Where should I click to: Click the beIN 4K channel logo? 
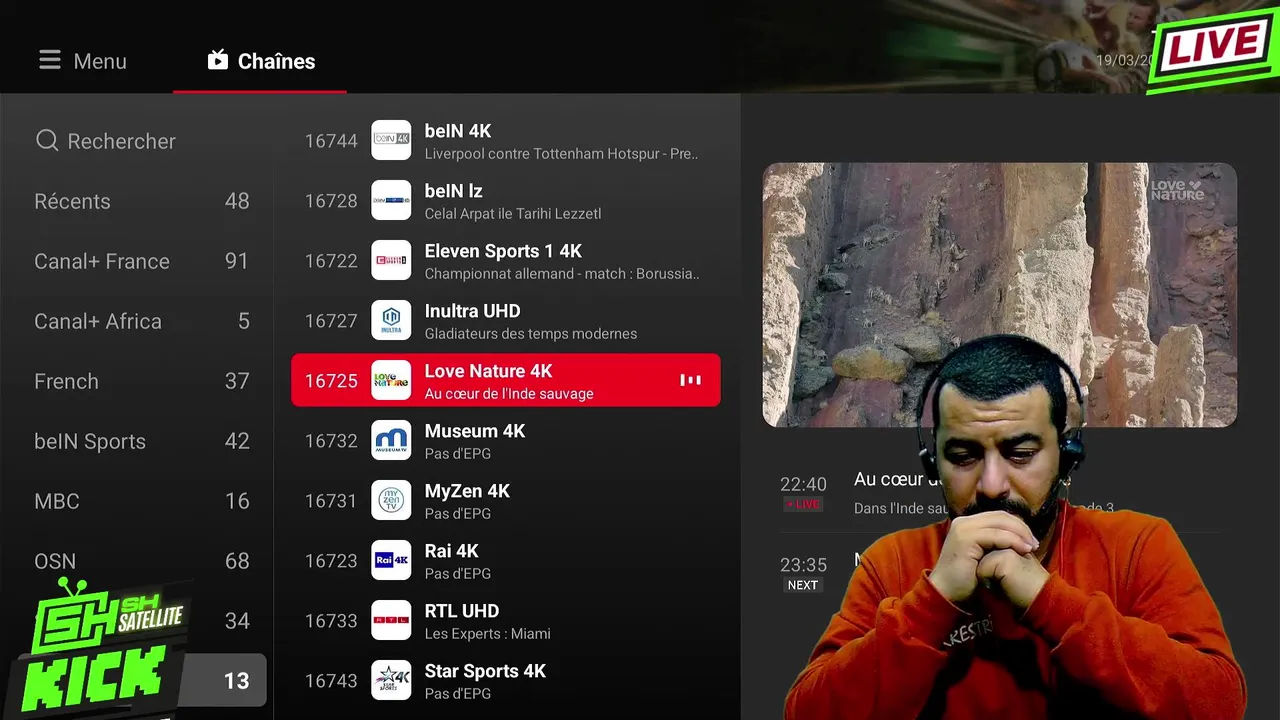pyautogui.click(x=391, y=140)
